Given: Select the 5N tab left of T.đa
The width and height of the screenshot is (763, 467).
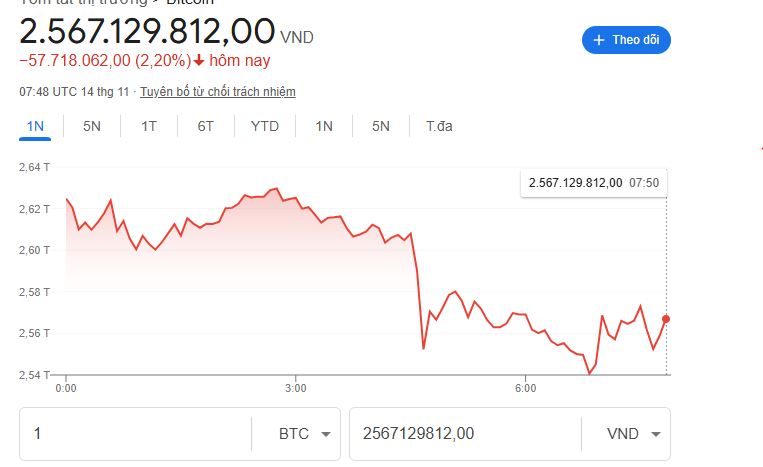Looking at the screenshot, I should 381,126.
